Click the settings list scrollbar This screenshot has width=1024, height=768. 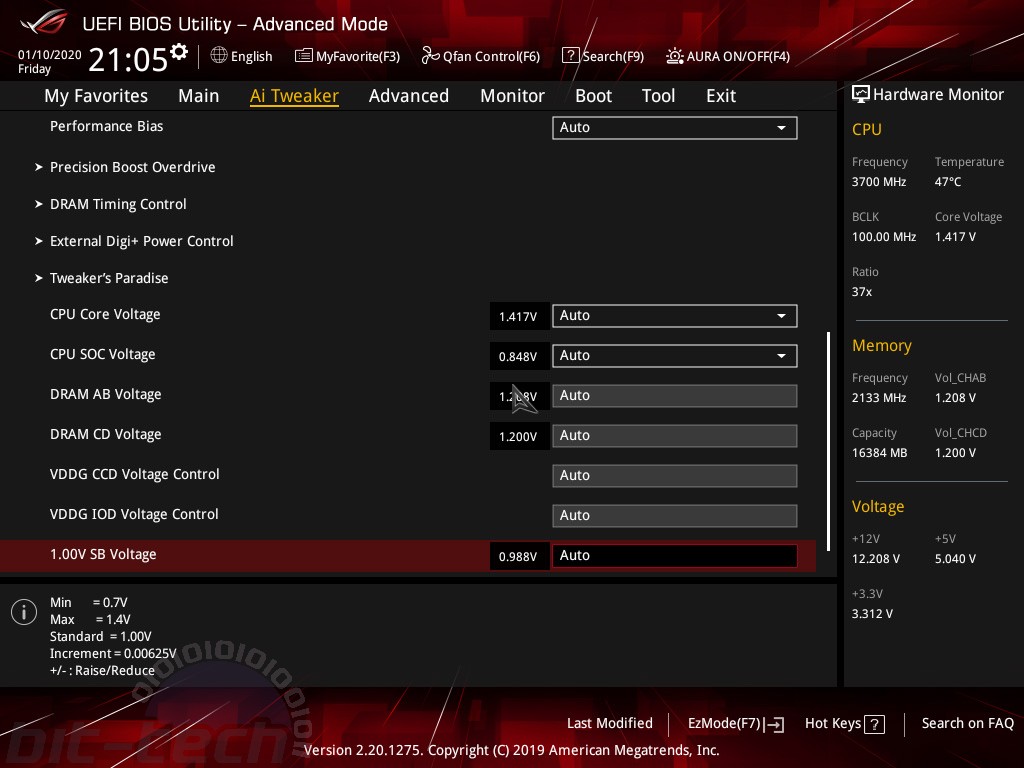[829, 441]
